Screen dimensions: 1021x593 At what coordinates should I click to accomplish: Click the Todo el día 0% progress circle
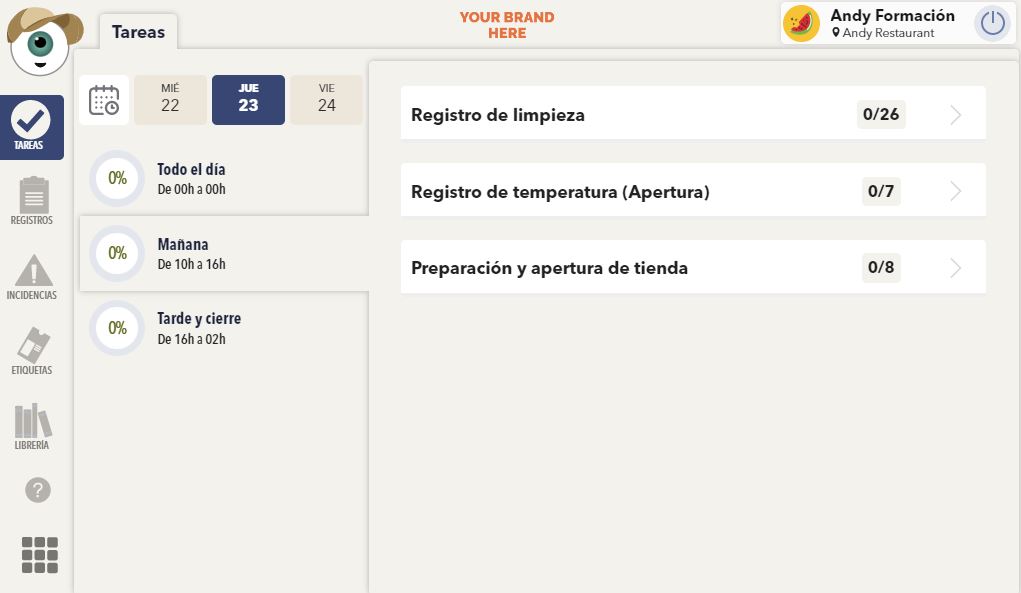pyautogui.click(x=117, y=178)
